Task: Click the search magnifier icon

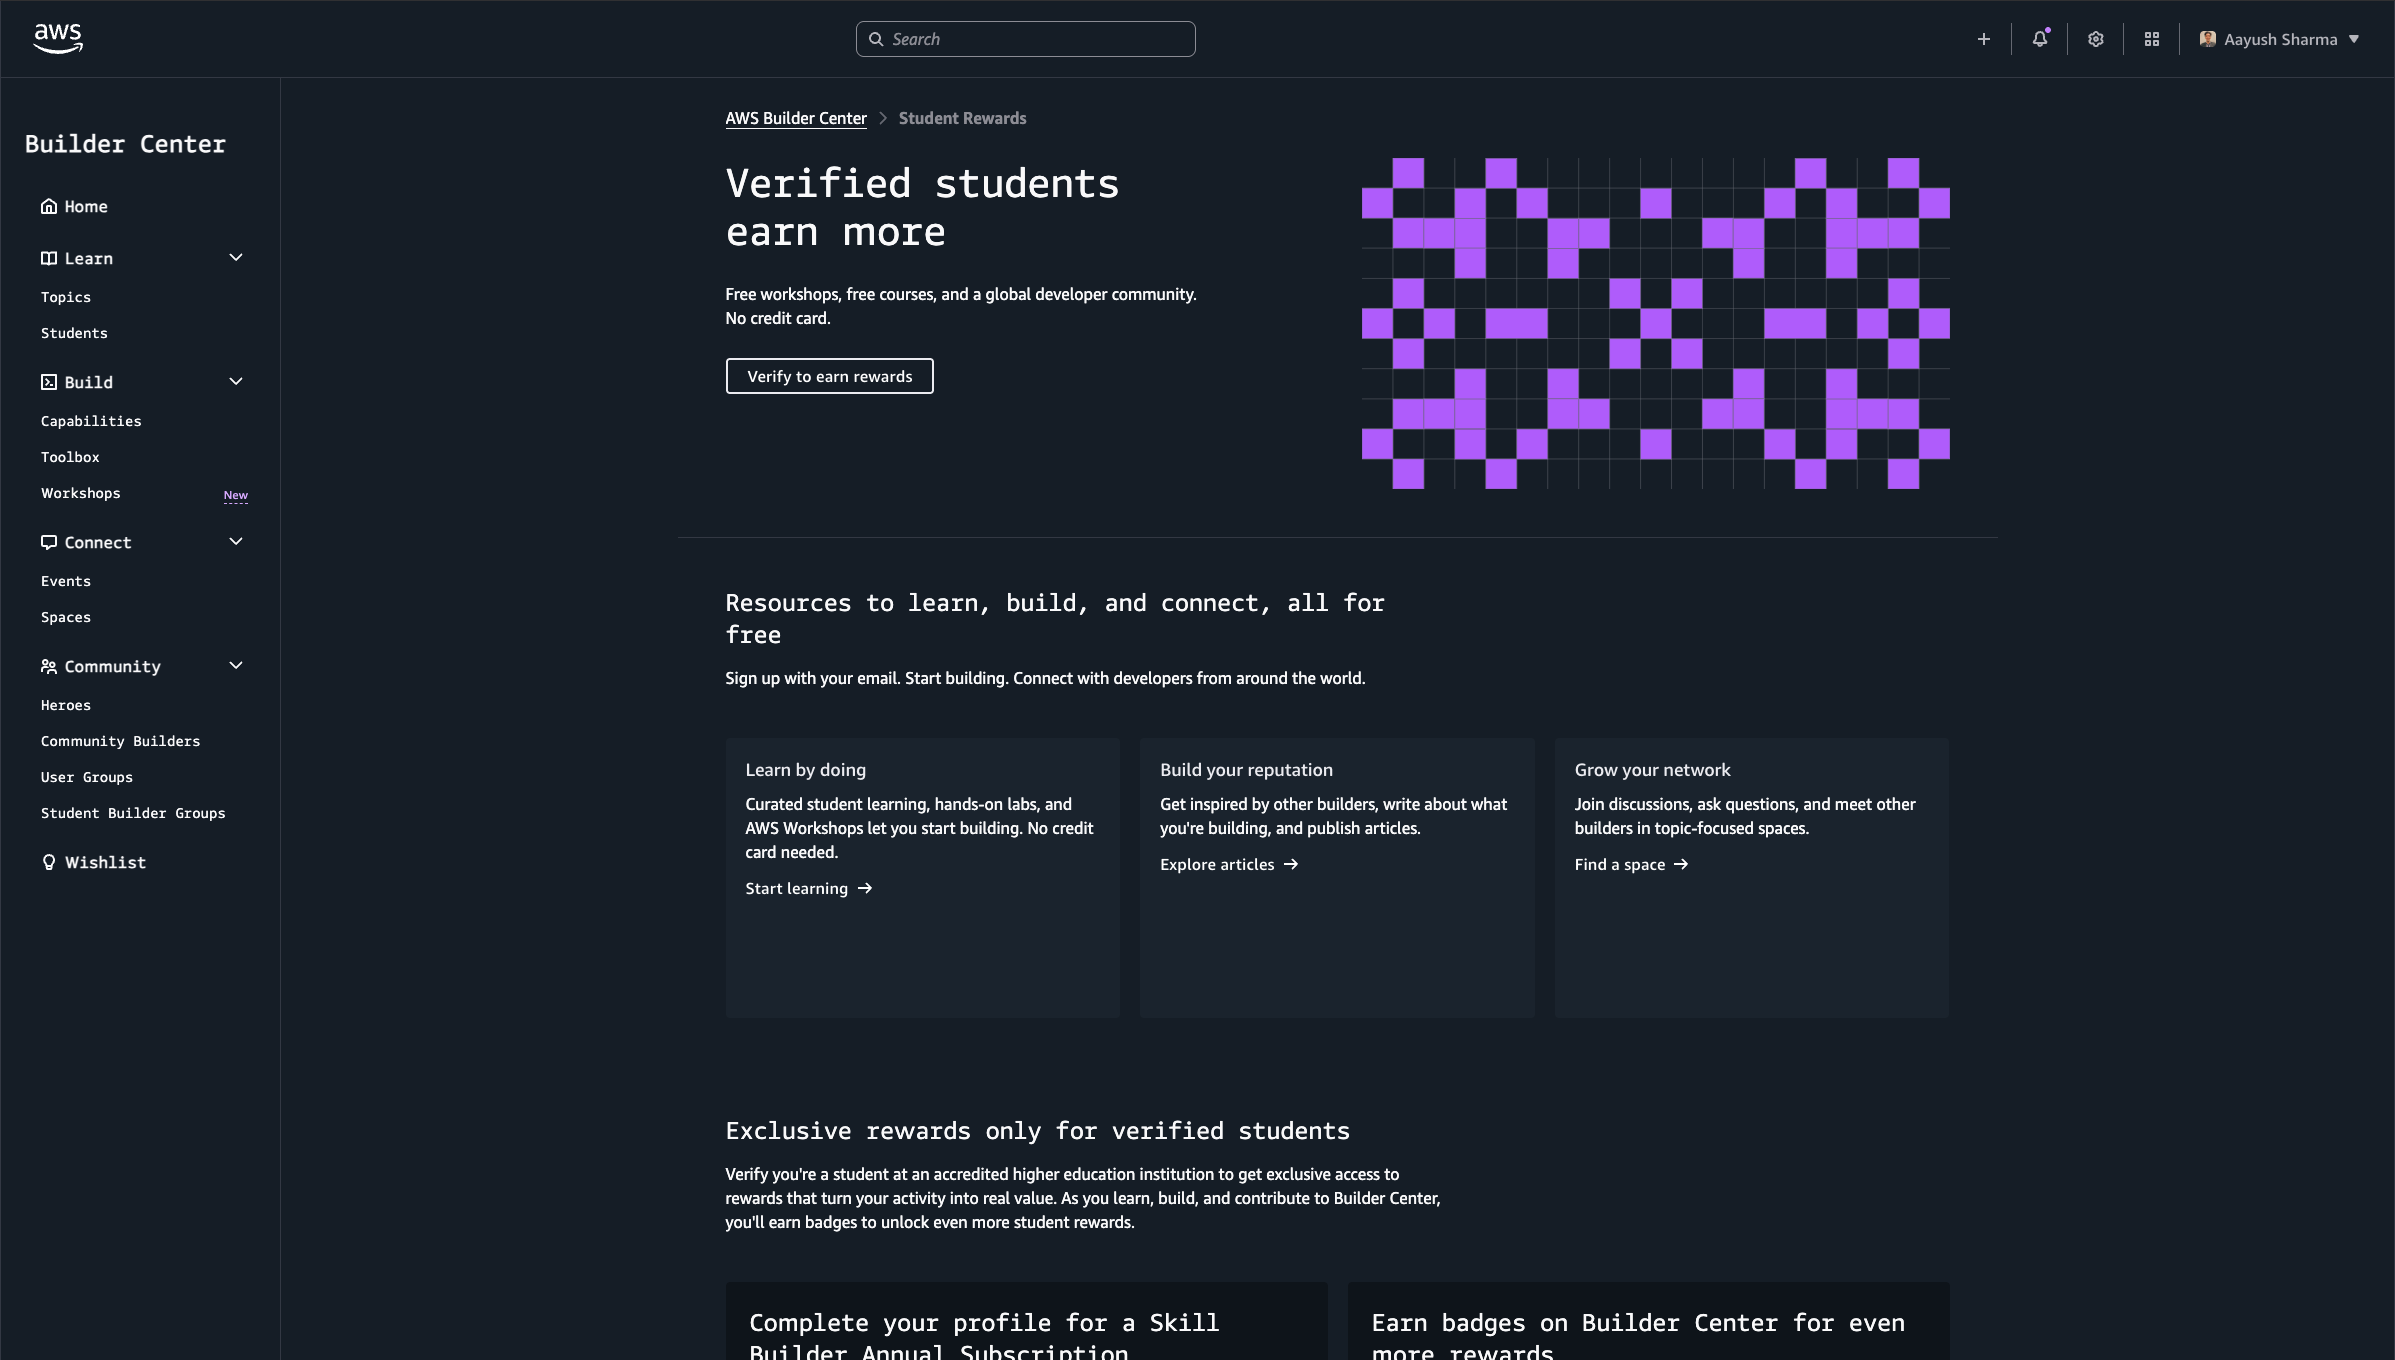Action: [876, 39]
